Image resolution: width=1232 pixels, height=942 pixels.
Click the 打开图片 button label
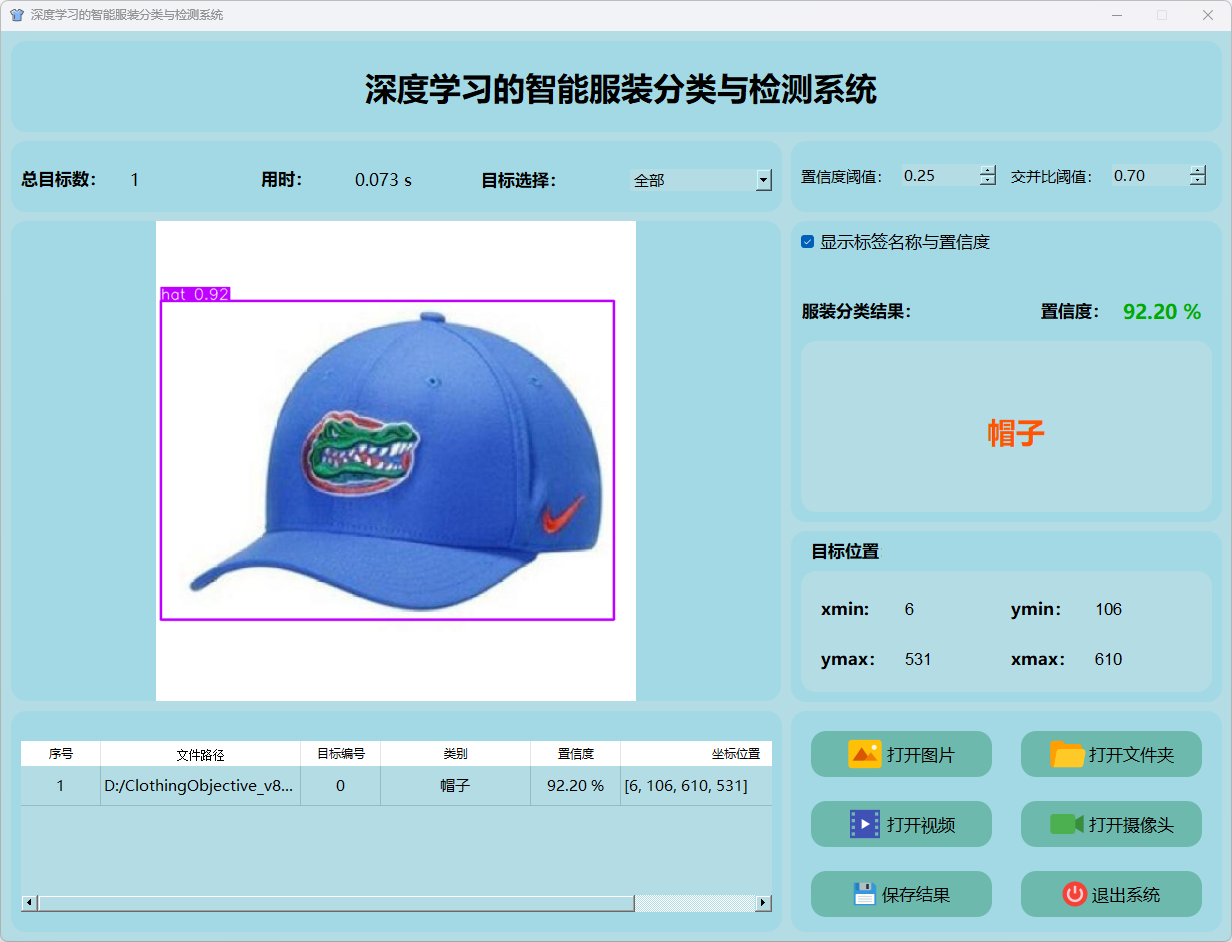point(920,755)
